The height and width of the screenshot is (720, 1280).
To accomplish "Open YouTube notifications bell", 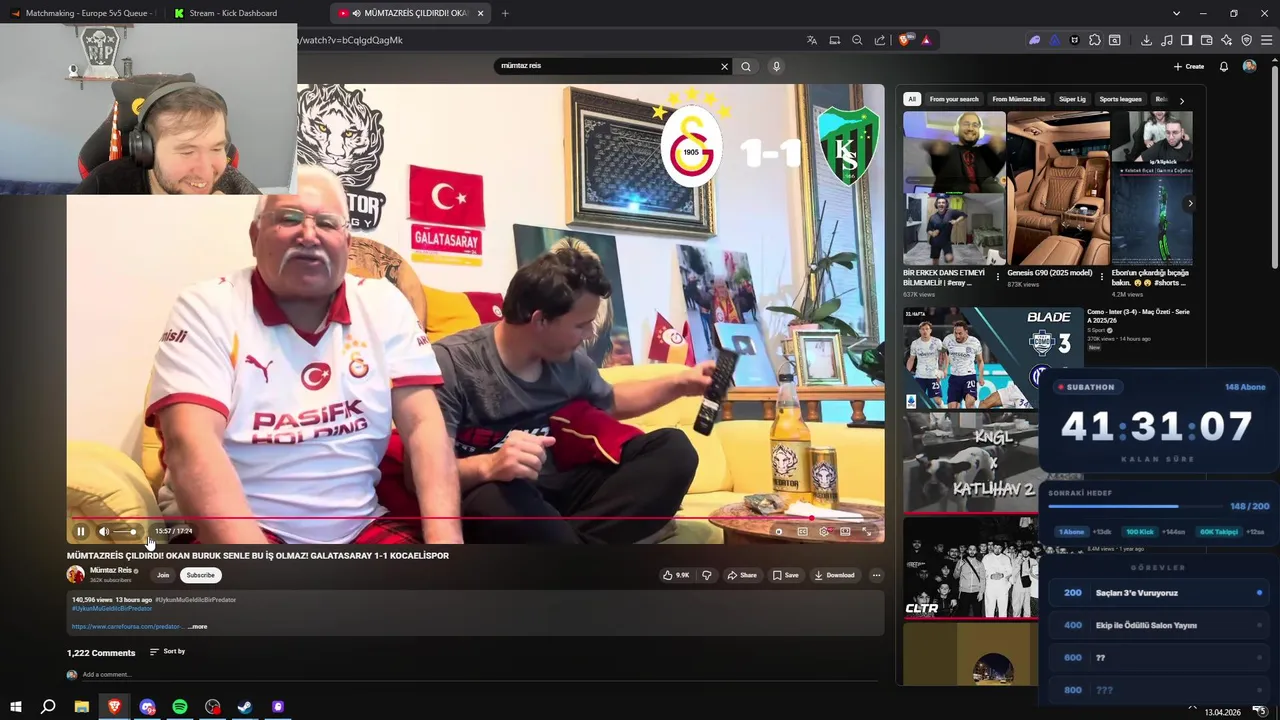I will coord(1223,66).
